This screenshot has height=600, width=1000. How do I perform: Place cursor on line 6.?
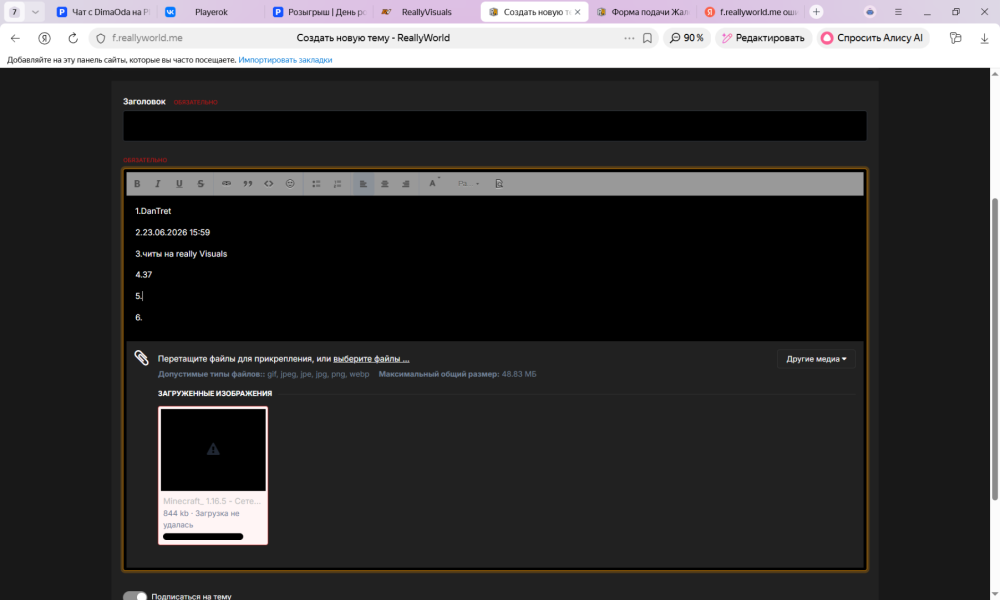138,318
